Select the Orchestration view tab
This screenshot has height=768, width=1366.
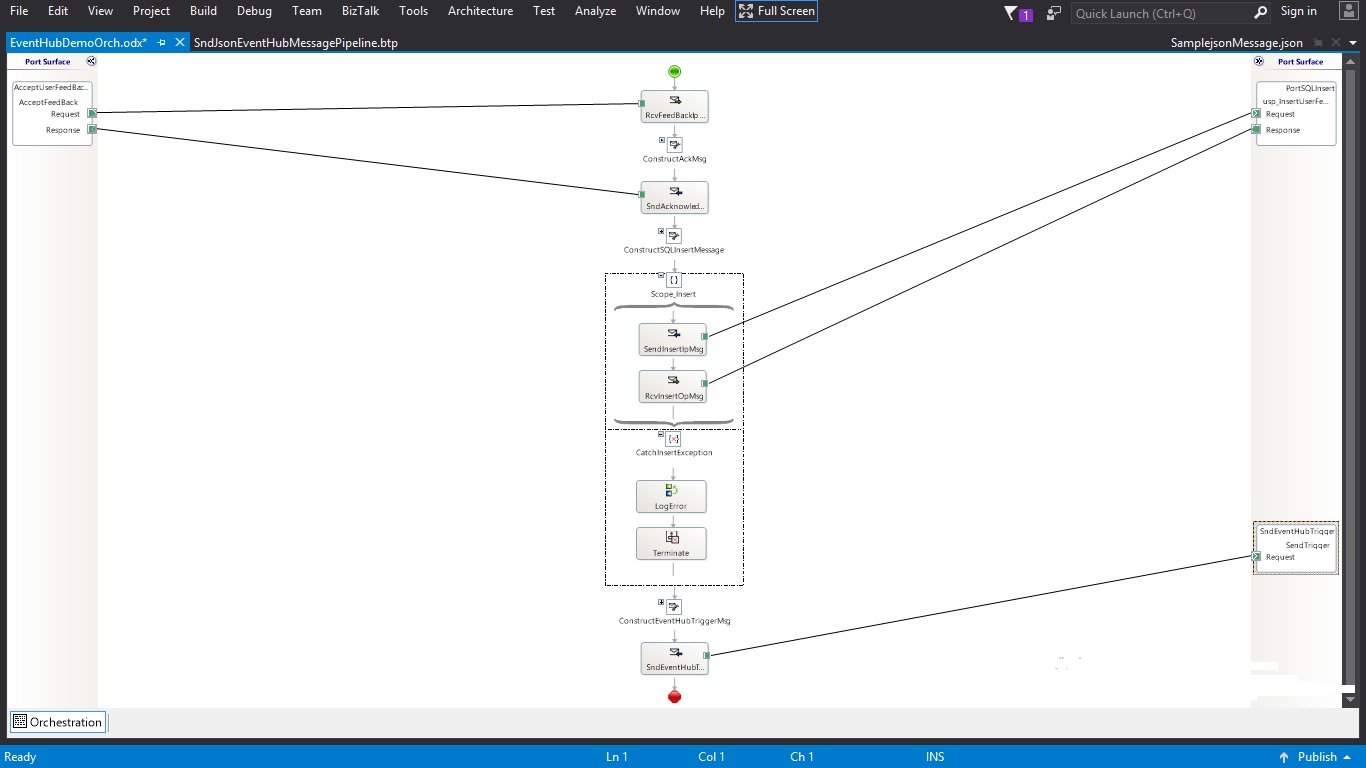pos(57,722)
